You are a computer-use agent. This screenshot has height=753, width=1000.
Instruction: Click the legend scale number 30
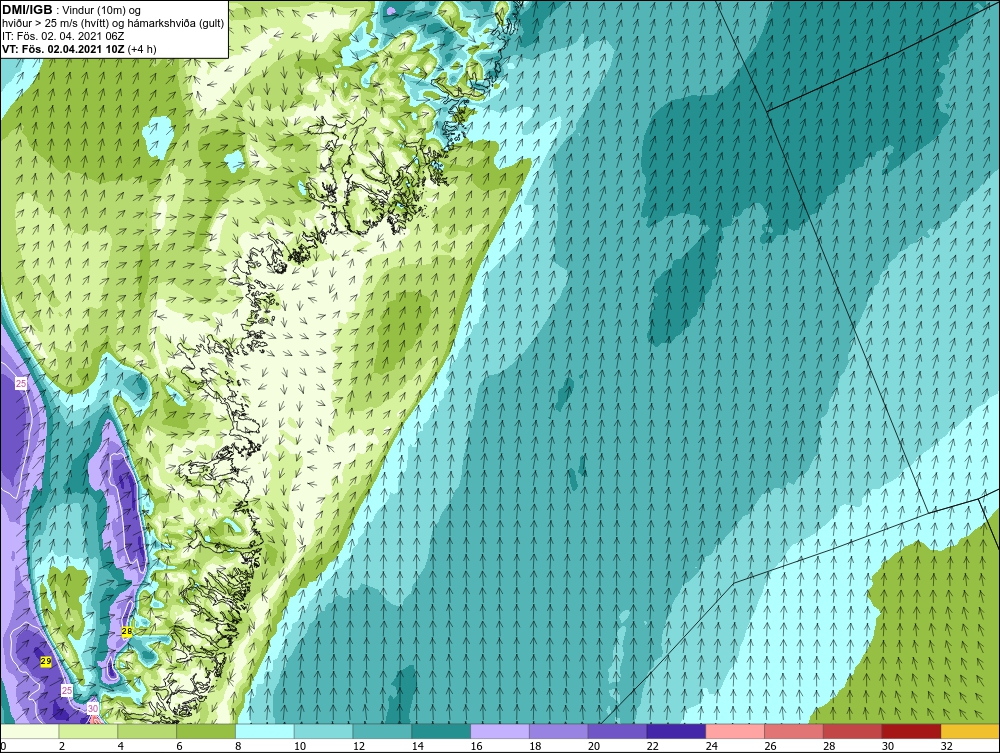[888, 746]
